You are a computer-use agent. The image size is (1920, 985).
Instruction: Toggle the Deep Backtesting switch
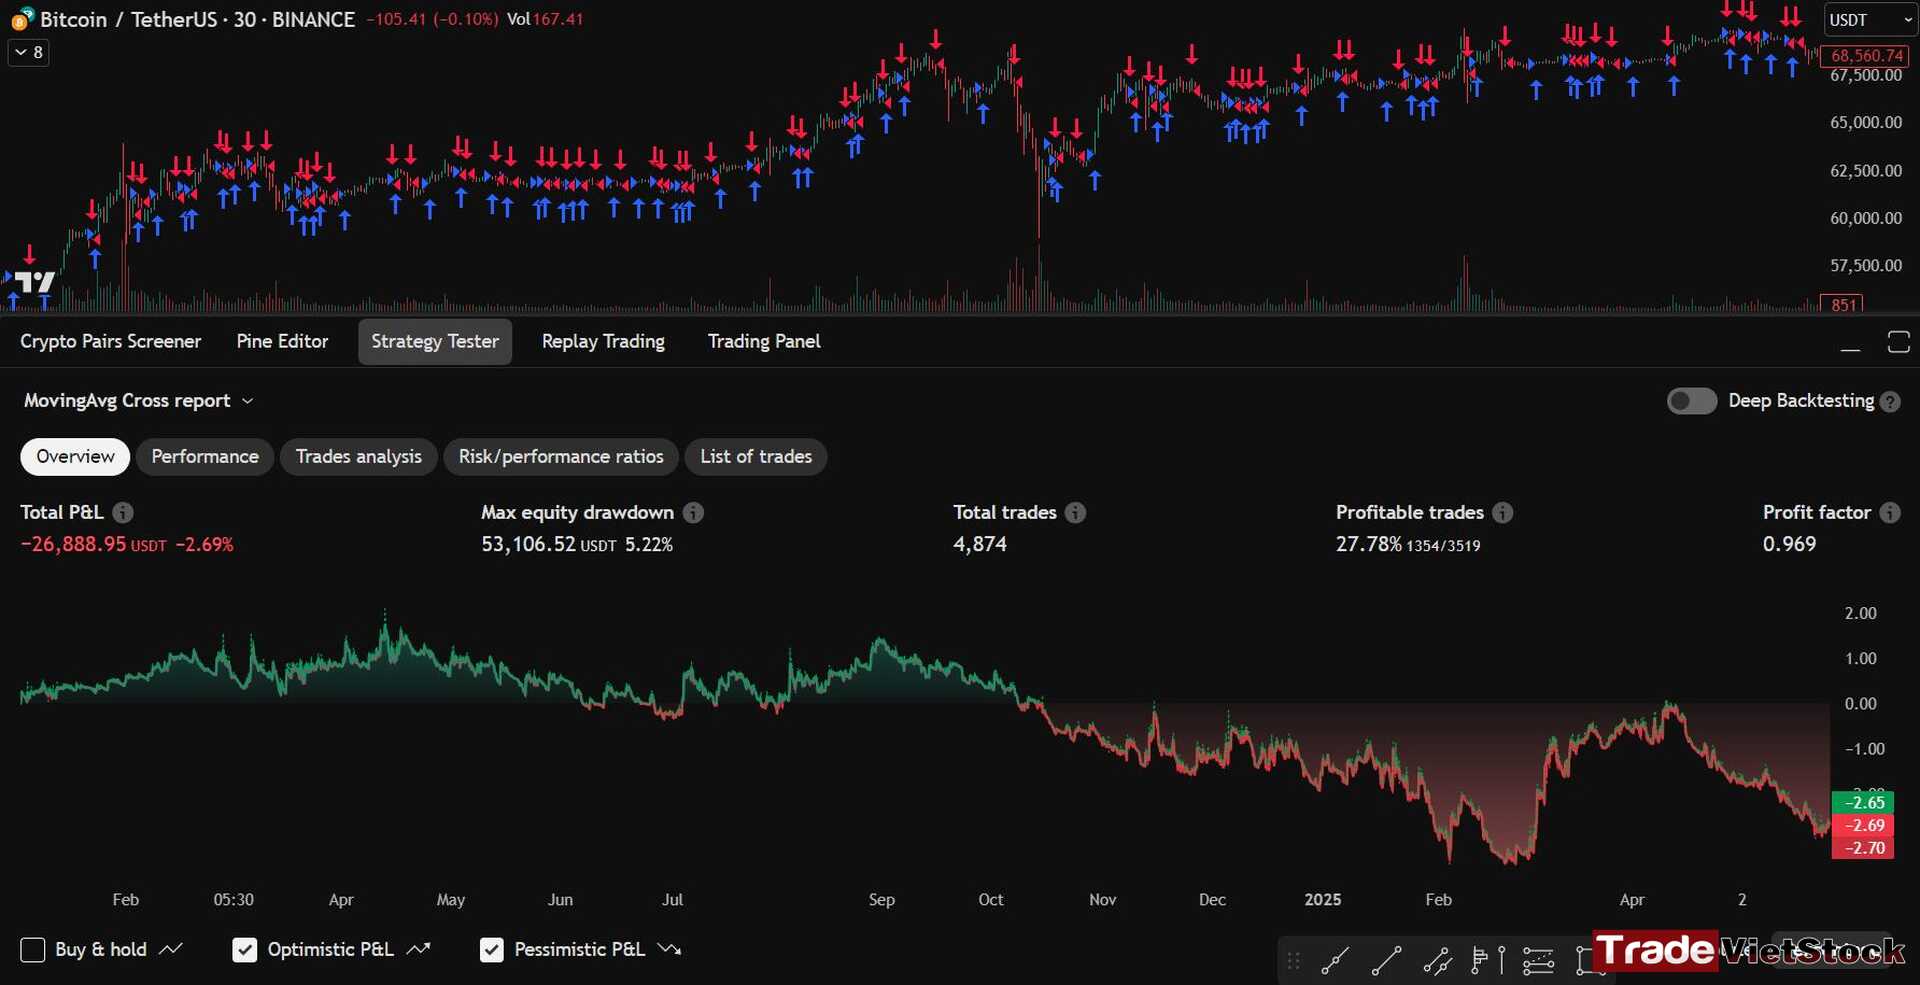coord(1691,401)
